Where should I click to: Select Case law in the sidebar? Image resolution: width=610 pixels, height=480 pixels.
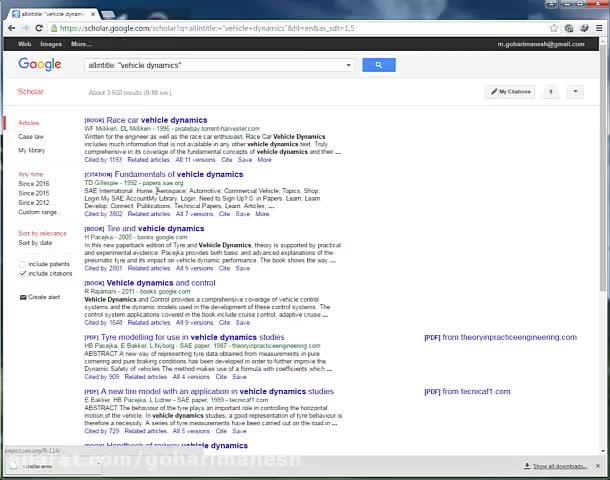[31, 137]
